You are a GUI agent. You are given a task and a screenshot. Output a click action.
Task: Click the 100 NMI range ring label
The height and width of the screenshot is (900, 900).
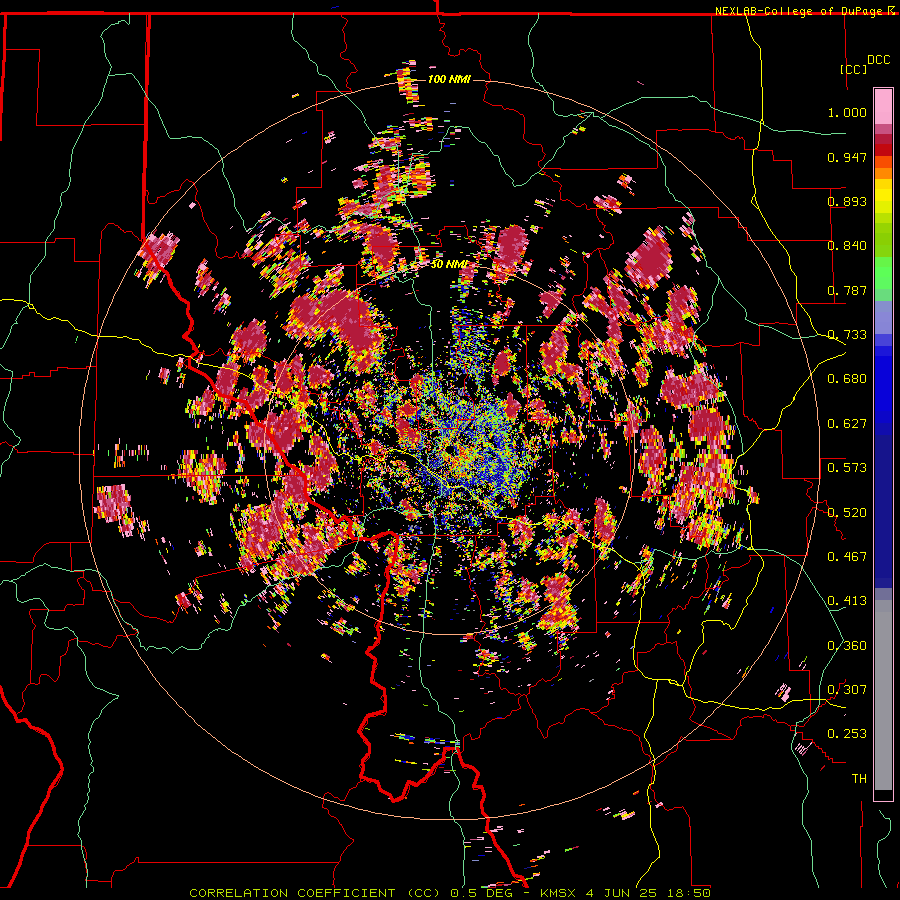[449, 79]
